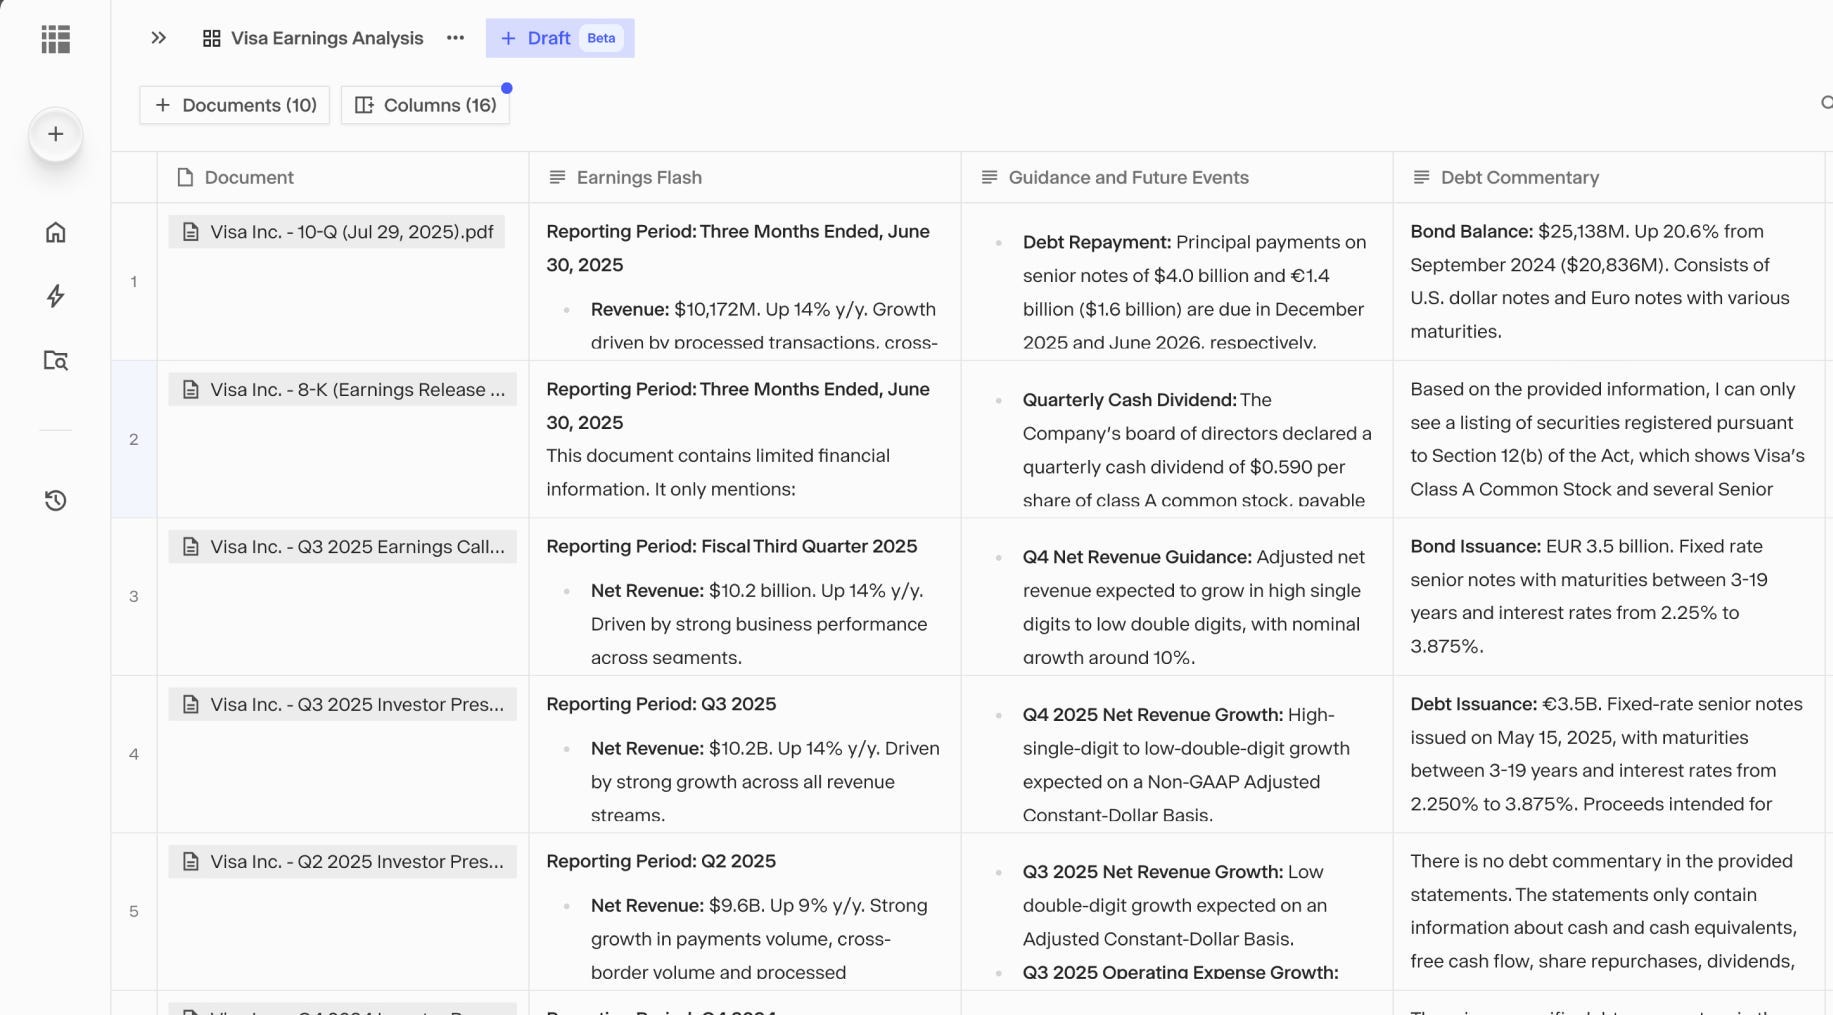Open the three-dot menu beside Visa Earnings Analysis

click(x=455, y=38)
